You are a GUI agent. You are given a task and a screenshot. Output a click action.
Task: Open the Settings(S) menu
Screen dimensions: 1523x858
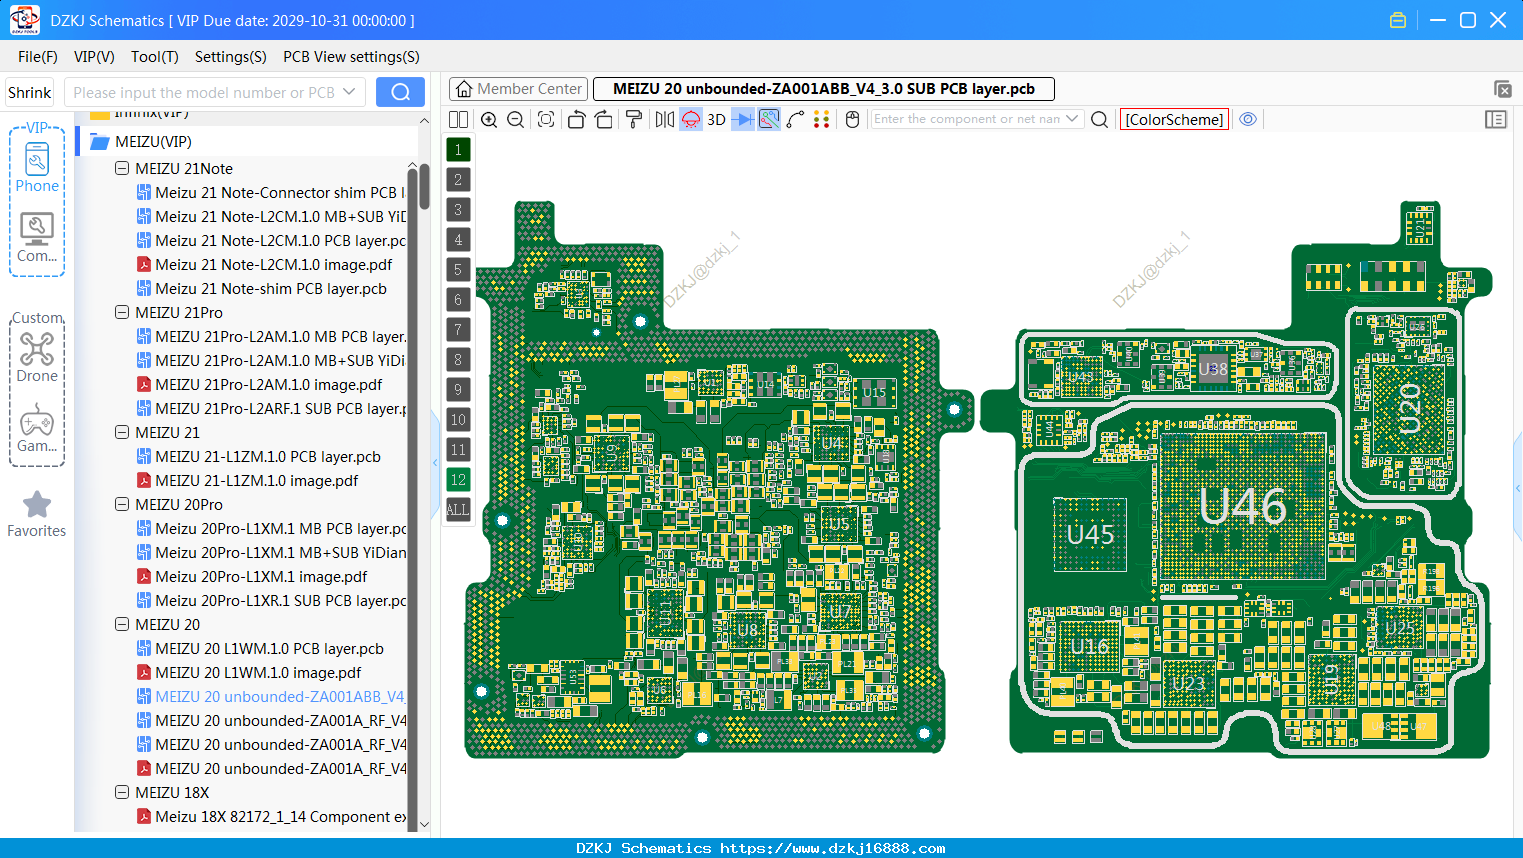click(231, 57)
